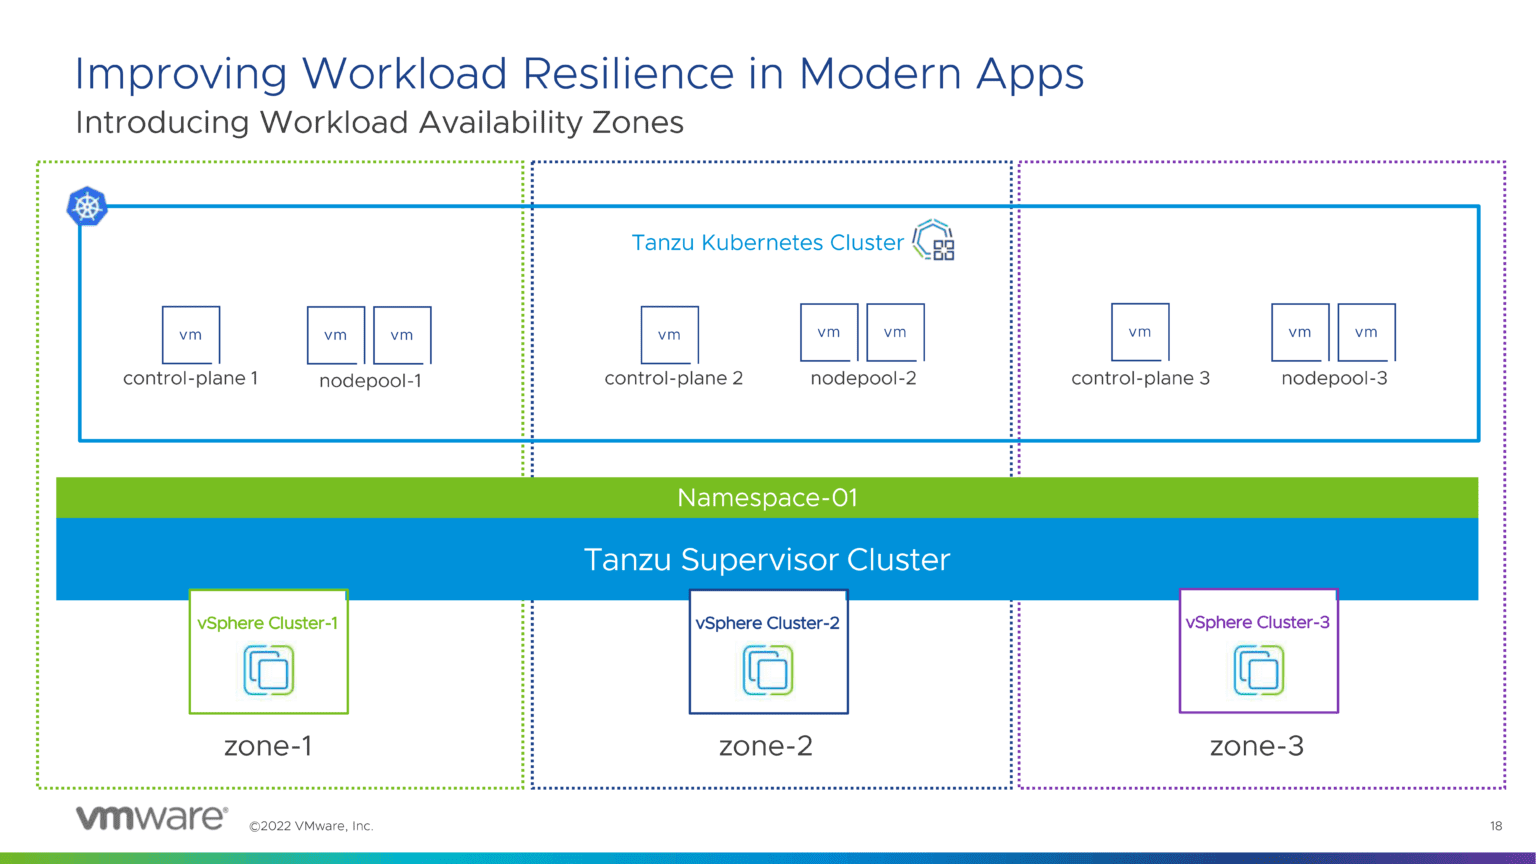Click the VM icon above control-plane 3
The height and width of the screenshot is (864, 1536).
click(x=1139, y=331)
